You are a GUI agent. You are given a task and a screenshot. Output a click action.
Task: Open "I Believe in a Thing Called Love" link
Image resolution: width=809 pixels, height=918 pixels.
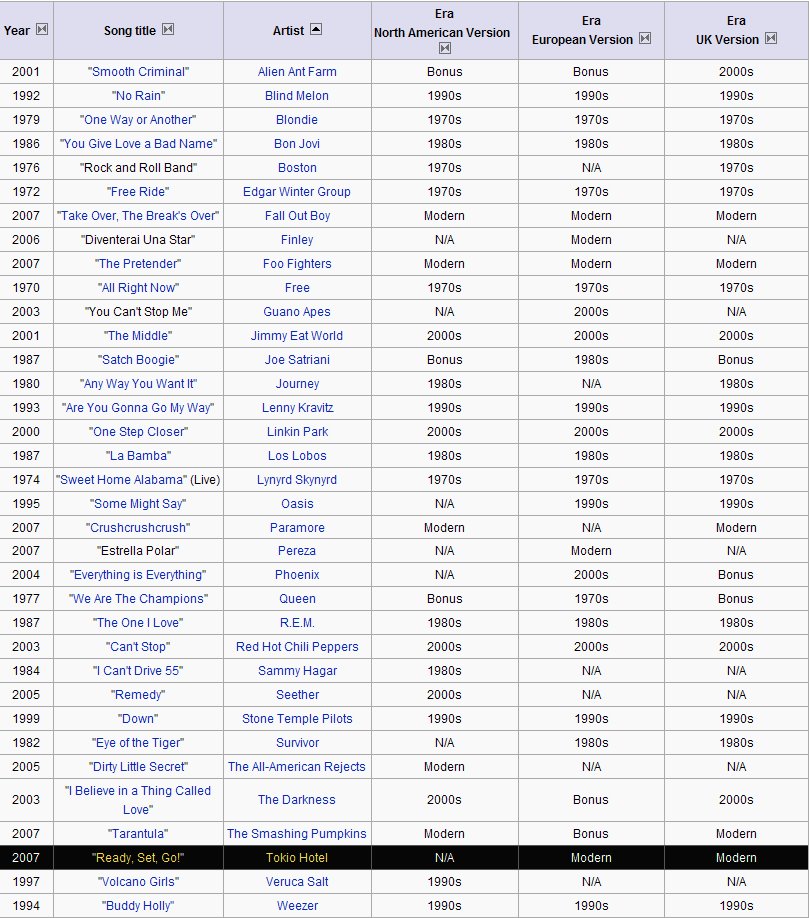(x=138, y=800)
